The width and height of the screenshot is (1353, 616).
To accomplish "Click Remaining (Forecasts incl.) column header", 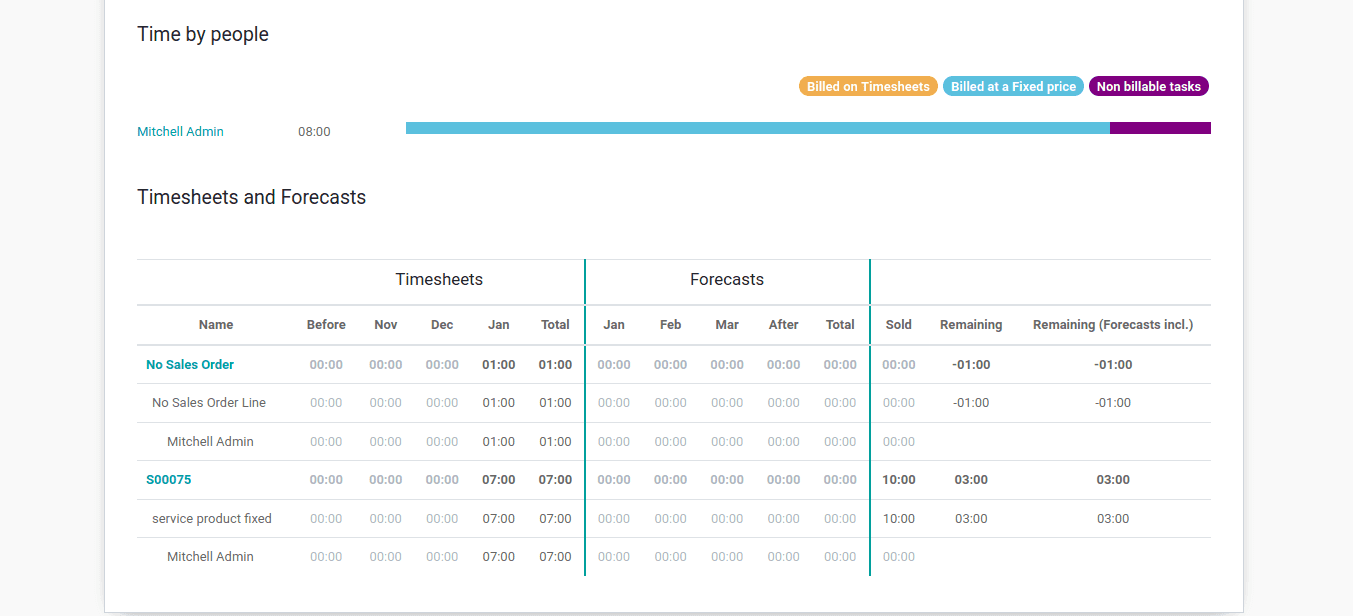I will click(1113, 325).
